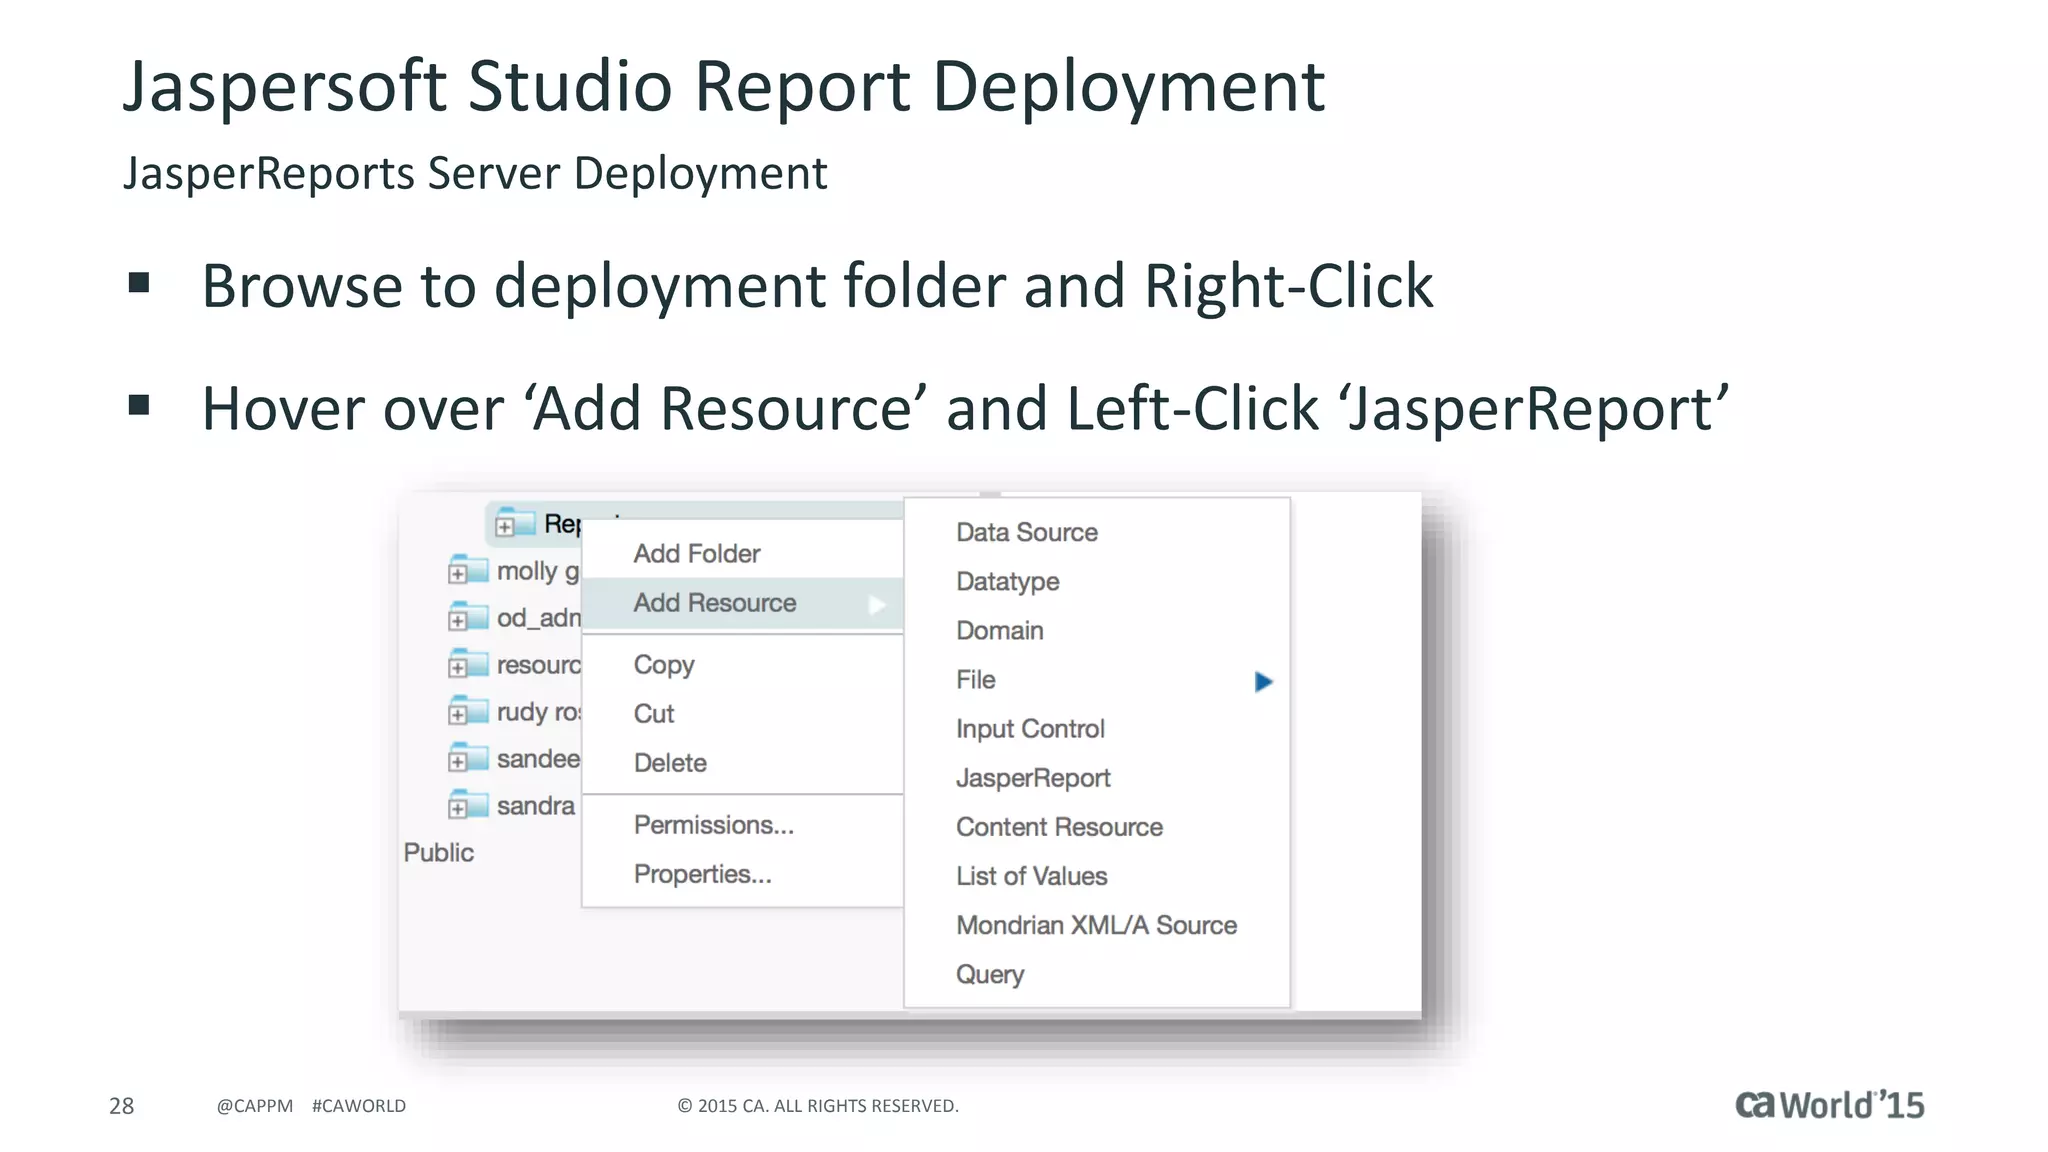Select the od_adn tree item
2048x1152 pixels.
[538, 618]
